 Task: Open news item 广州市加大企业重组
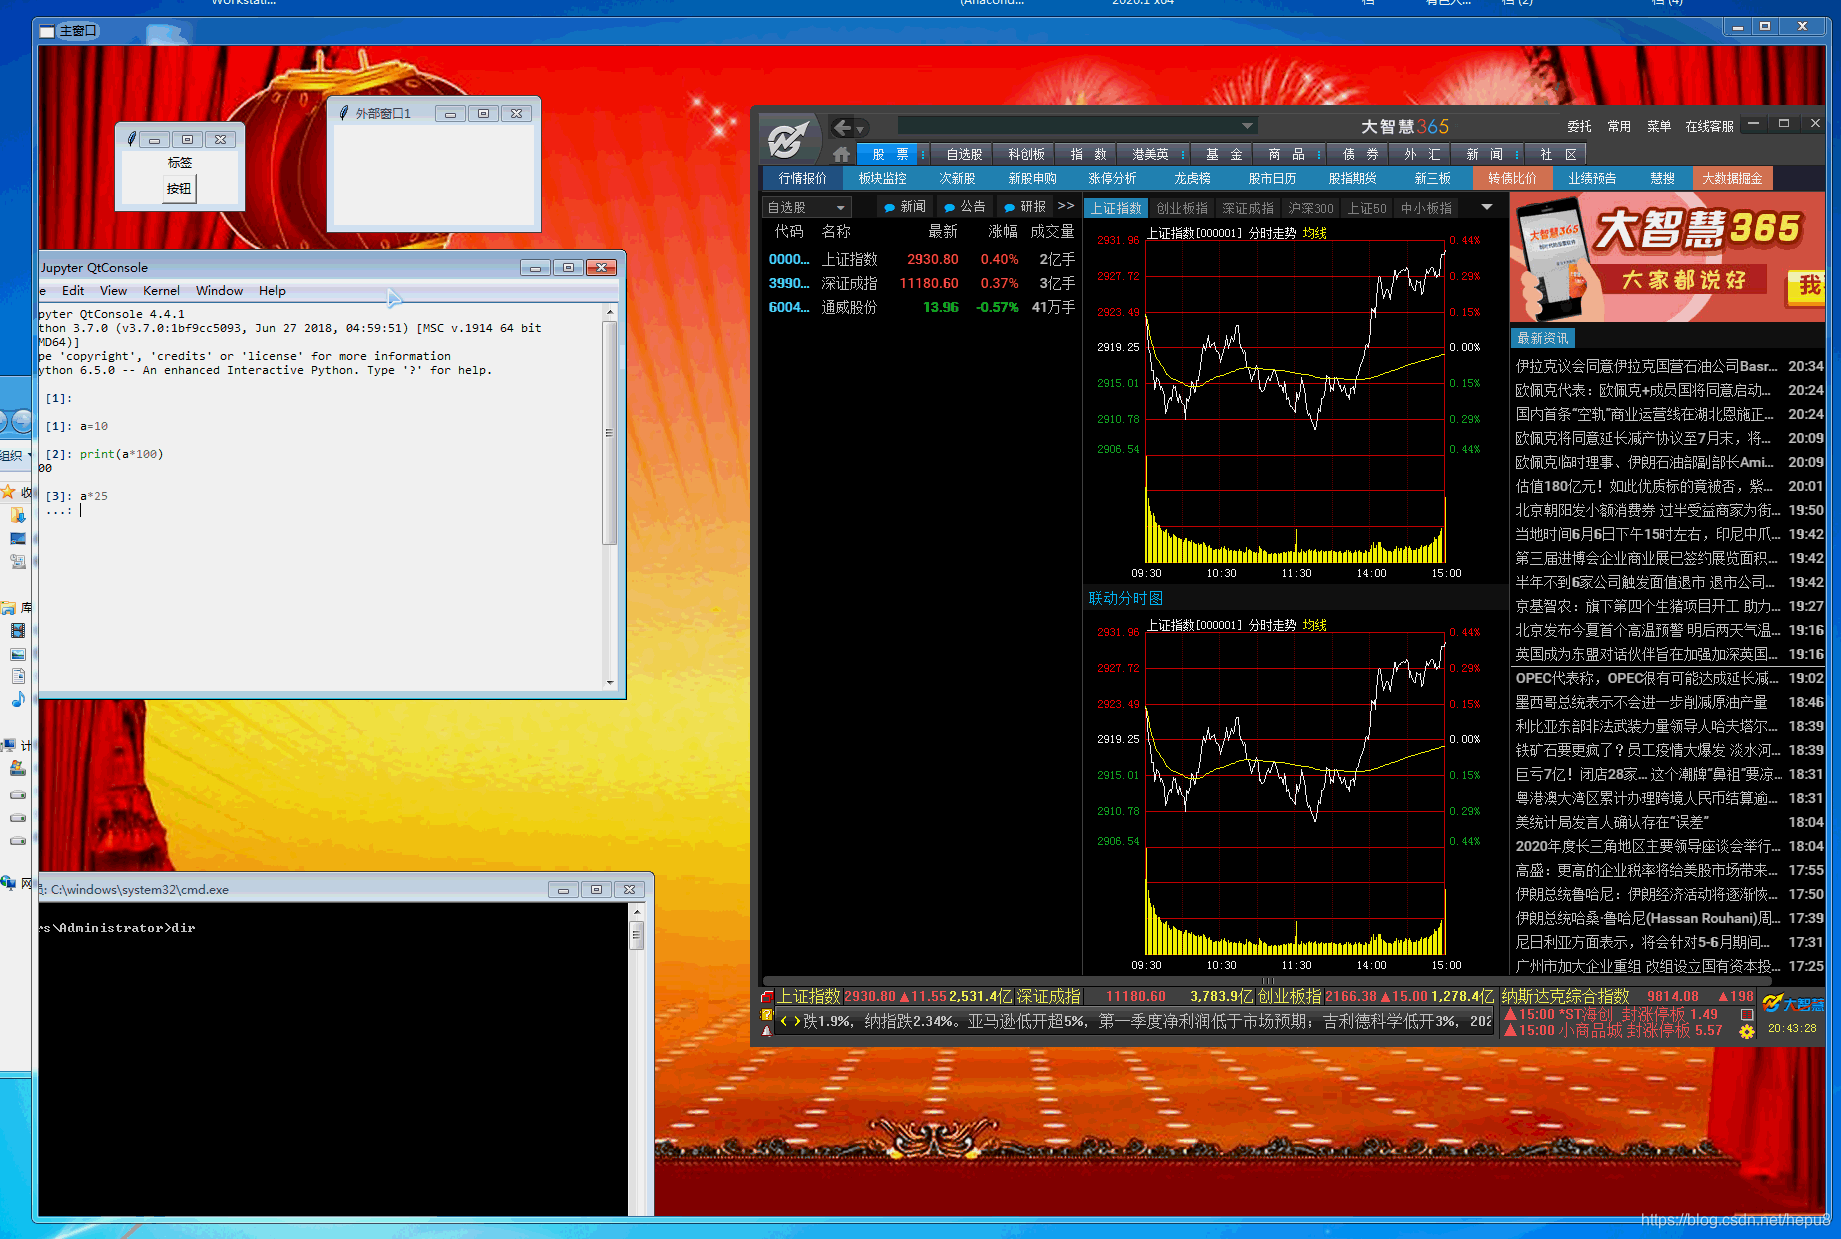(x=1668, y=966)
